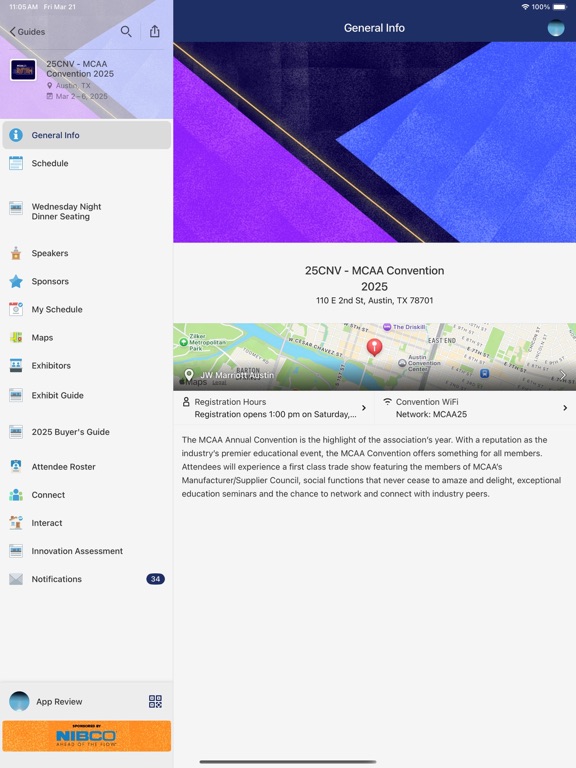Open the Maps icon in sidebar
This screenshot has height=768, width=576.
pyautogui.click(x=16, y=337)
